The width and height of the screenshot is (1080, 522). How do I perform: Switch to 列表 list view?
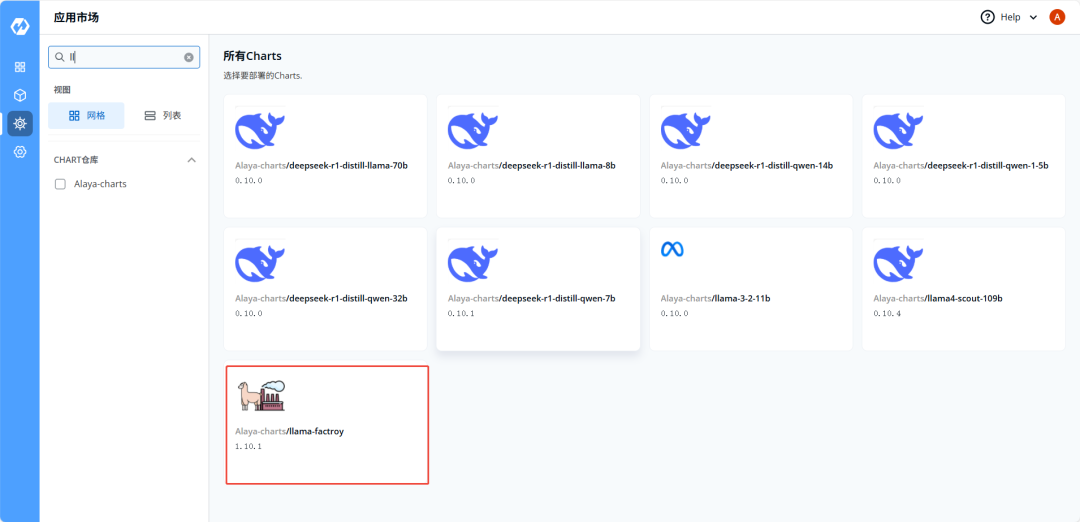(x=163, y=116)
